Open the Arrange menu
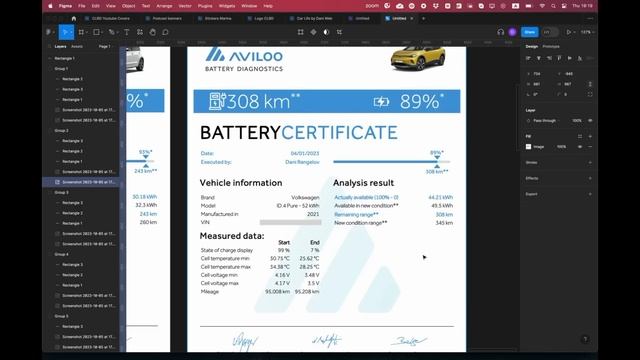 164,6
